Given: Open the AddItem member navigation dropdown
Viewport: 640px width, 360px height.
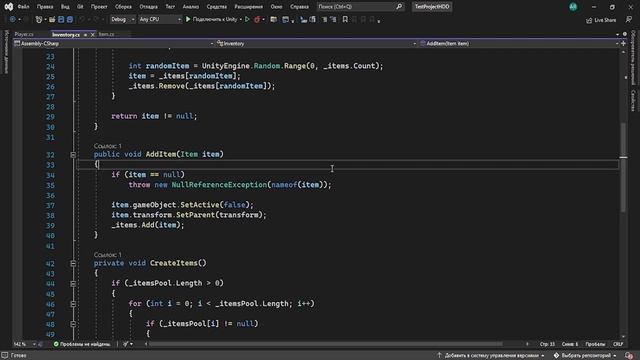Looking at the screenshot, I should coord(519,43).
